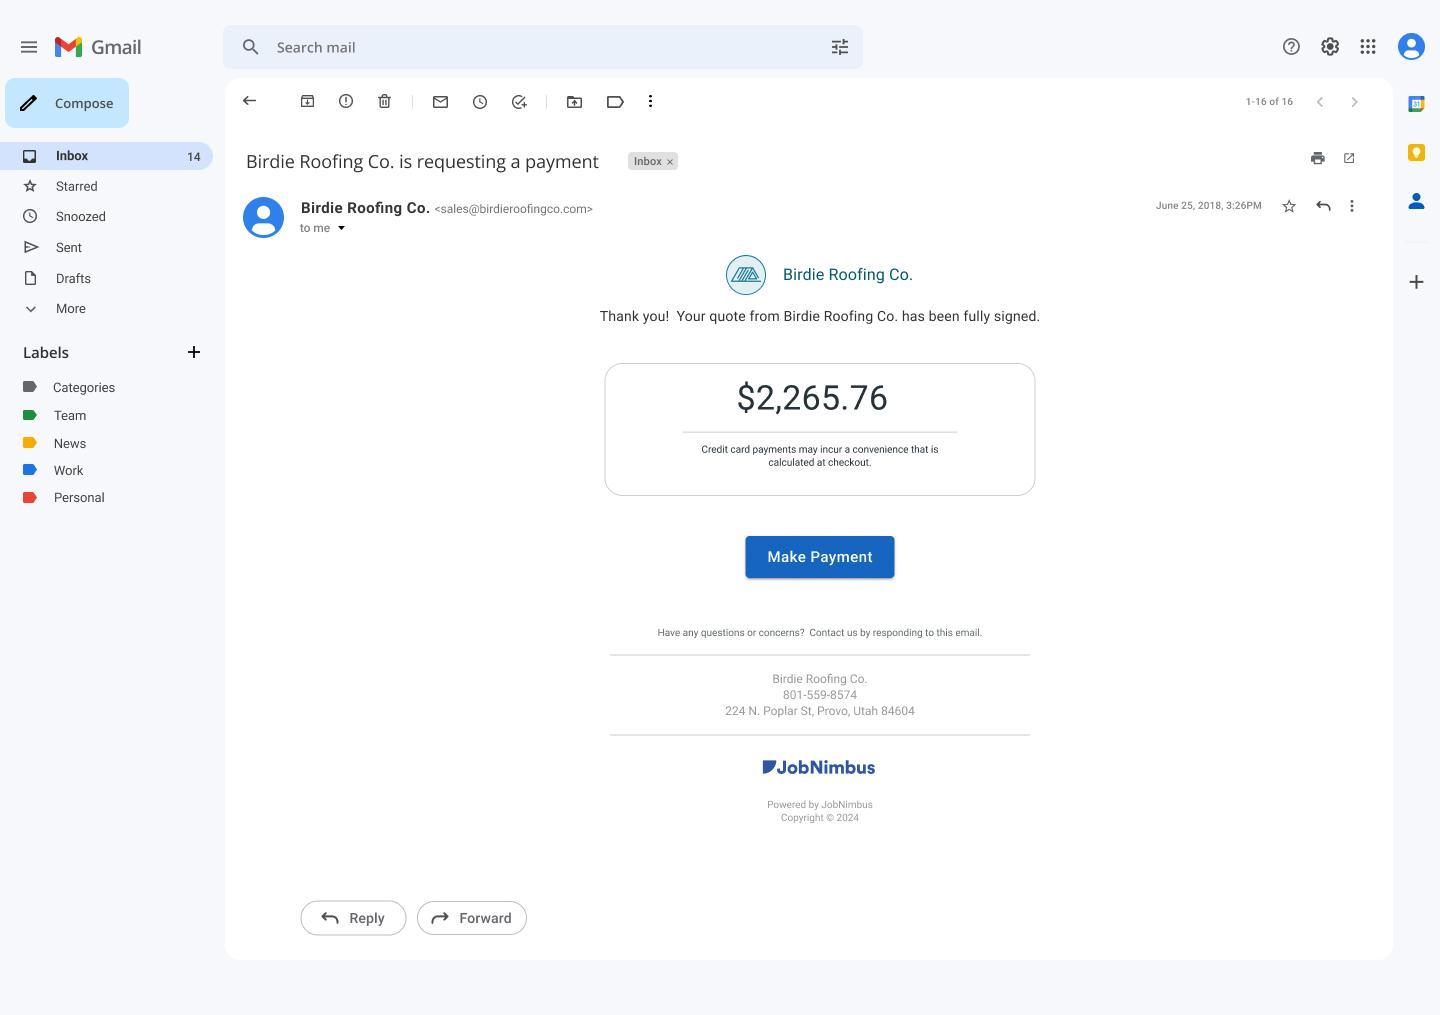Click the Make Payment button
Image resolution: width=1440 pixels, height=1015 pixels.
[820, 557]
